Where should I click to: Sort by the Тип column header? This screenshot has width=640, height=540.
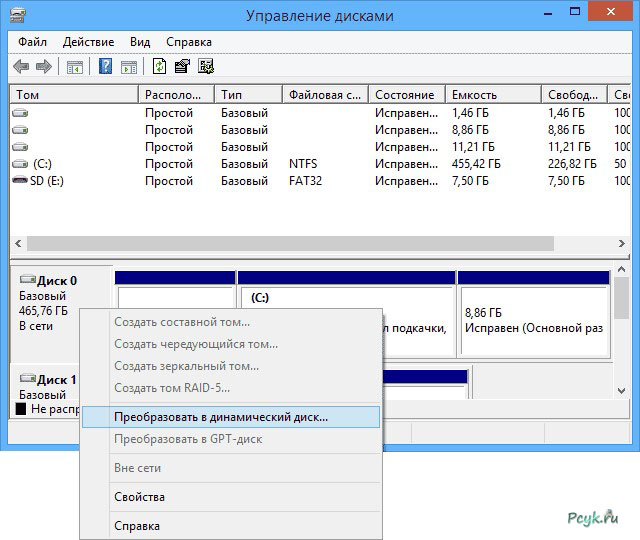[x=249, y=95]
